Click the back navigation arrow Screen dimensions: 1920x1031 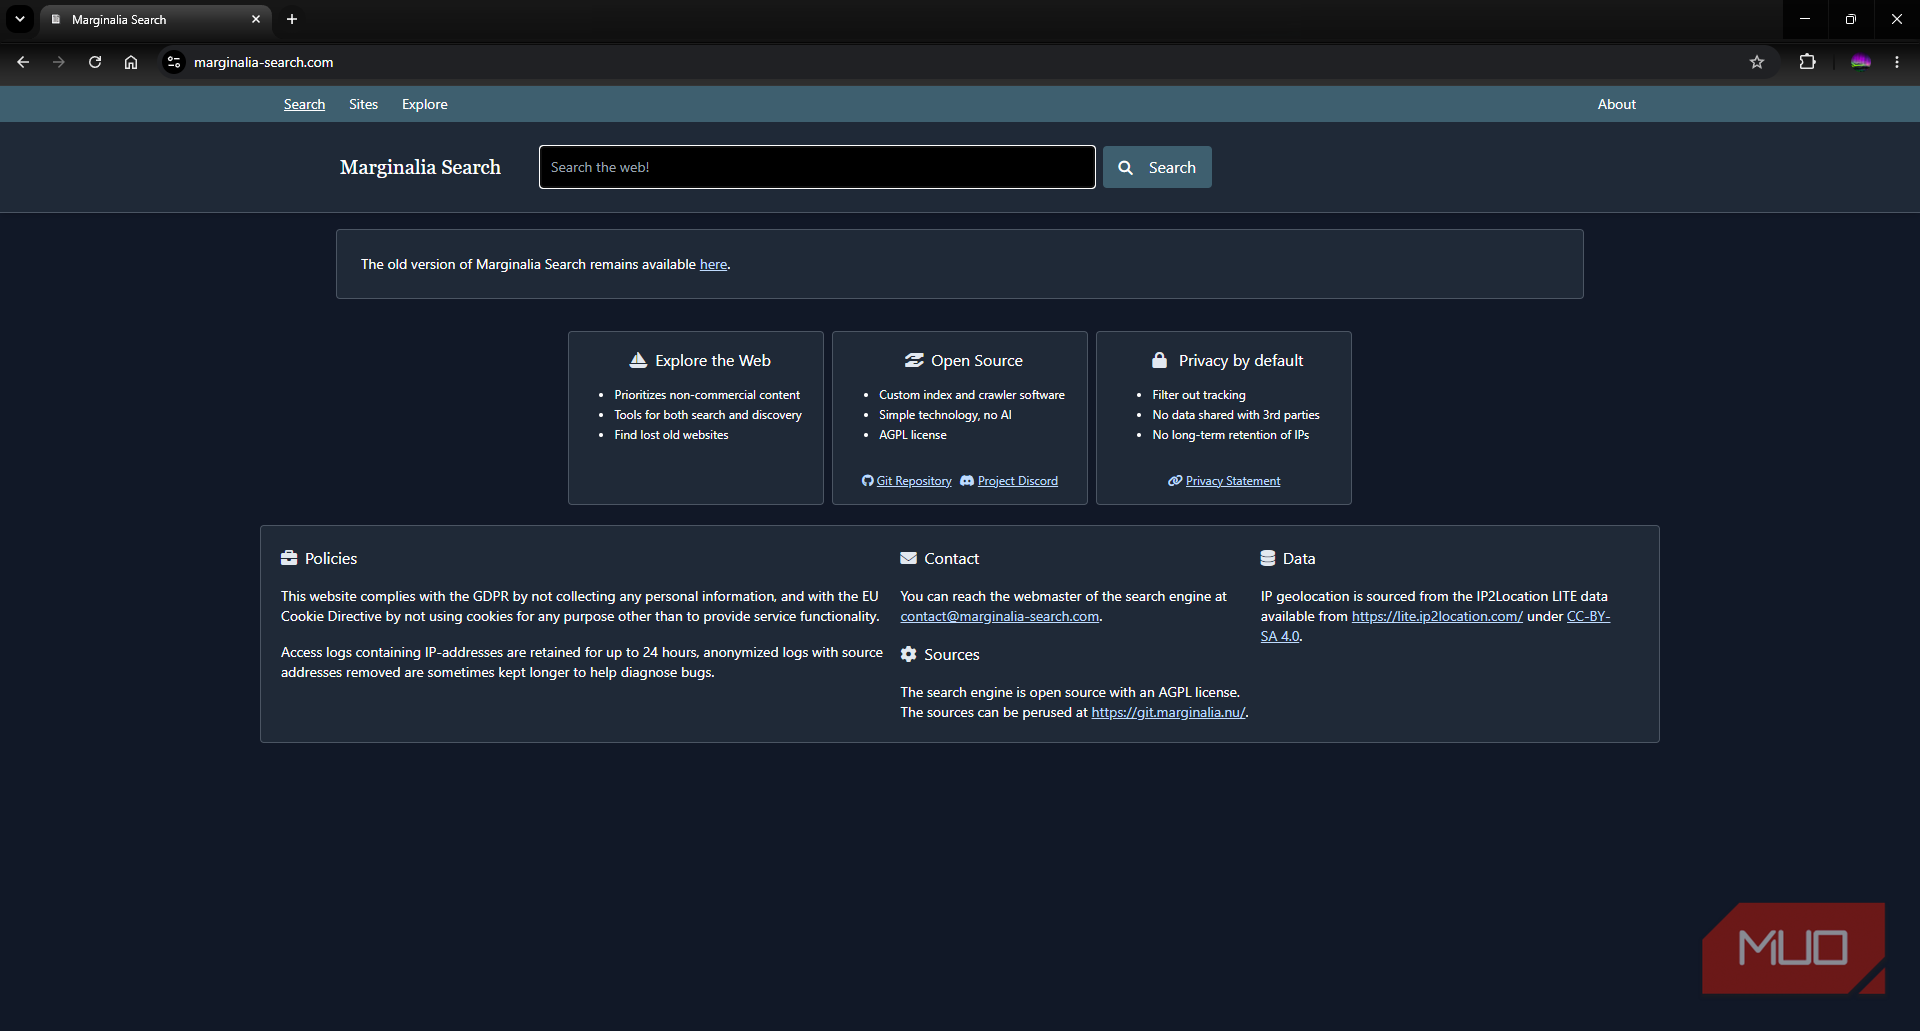(23, 62)
